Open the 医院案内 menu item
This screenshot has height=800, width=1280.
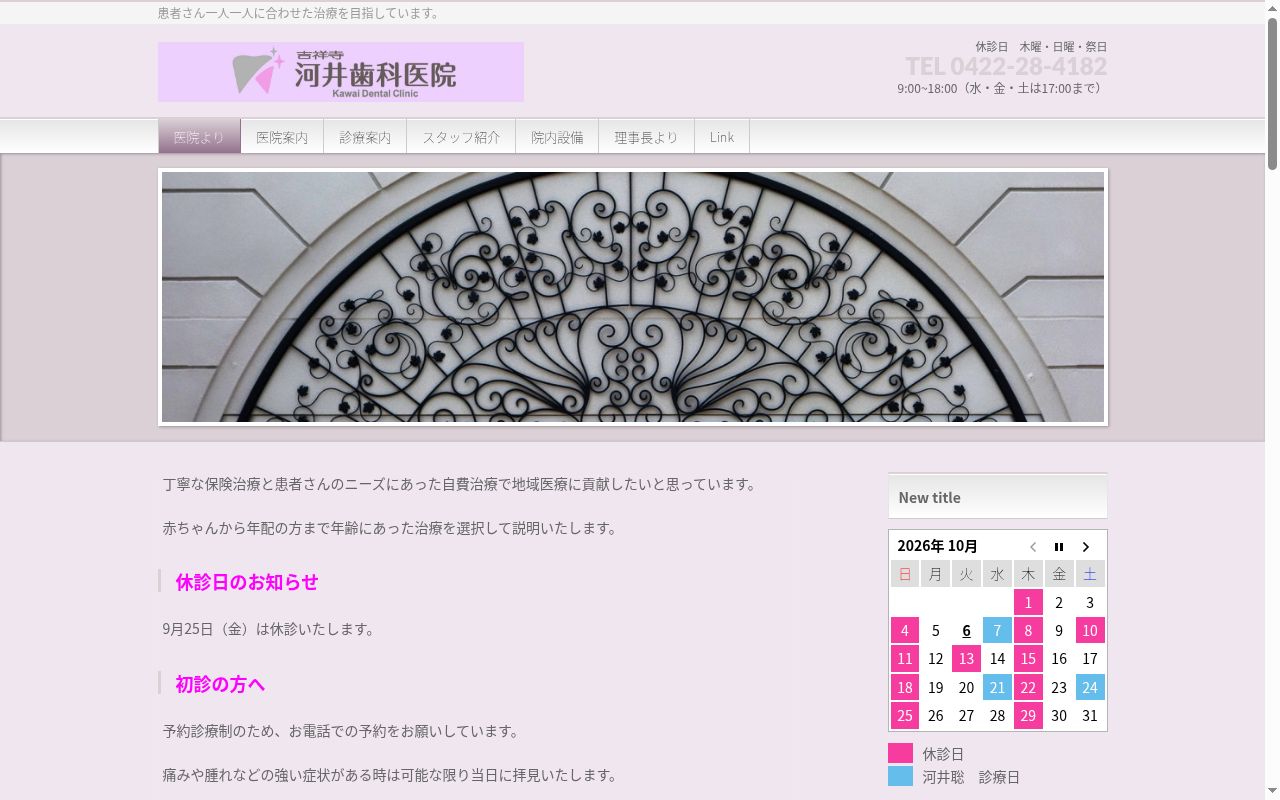(282, 137)
